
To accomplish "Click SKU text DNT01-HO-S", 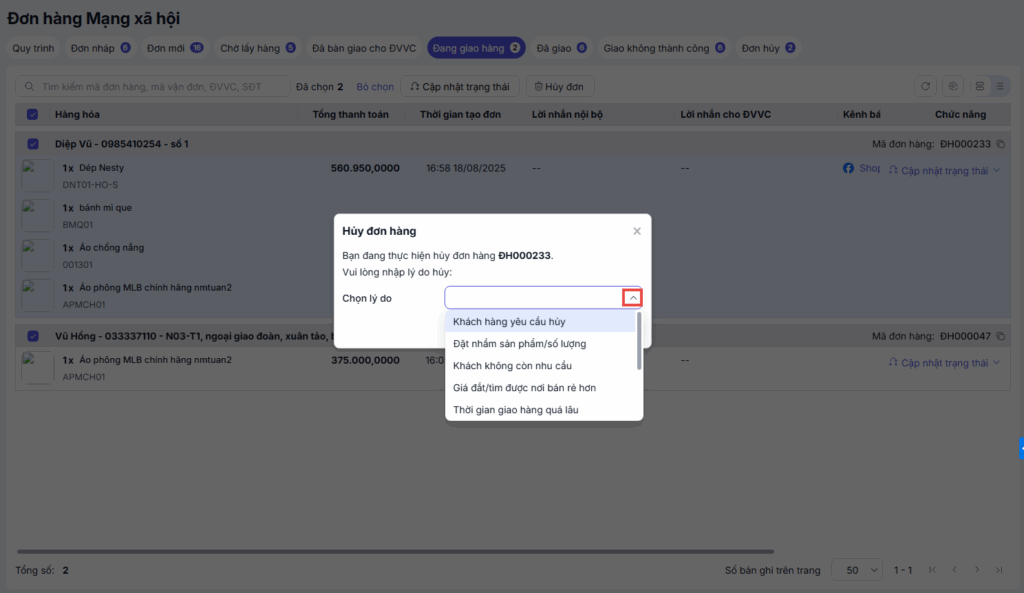I will click(x=90, y=185).
